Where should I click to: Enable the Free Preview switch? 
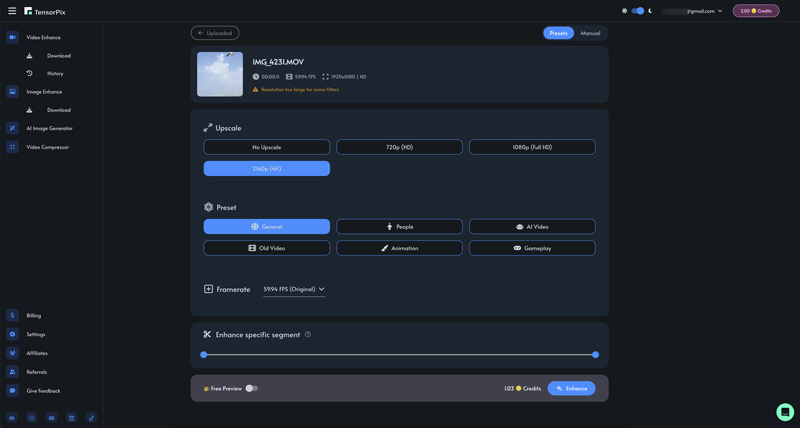pyautogui.click(x=252, y=388)
